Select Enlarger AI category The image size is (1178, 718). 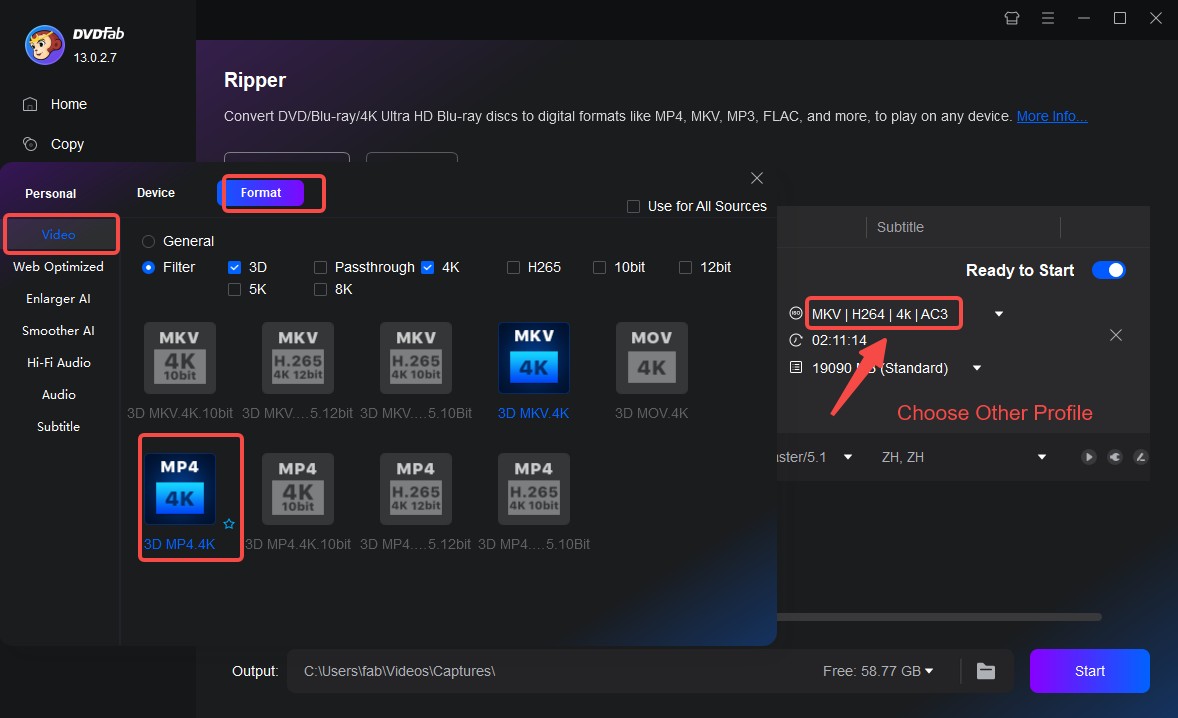[x=59, y=299]
